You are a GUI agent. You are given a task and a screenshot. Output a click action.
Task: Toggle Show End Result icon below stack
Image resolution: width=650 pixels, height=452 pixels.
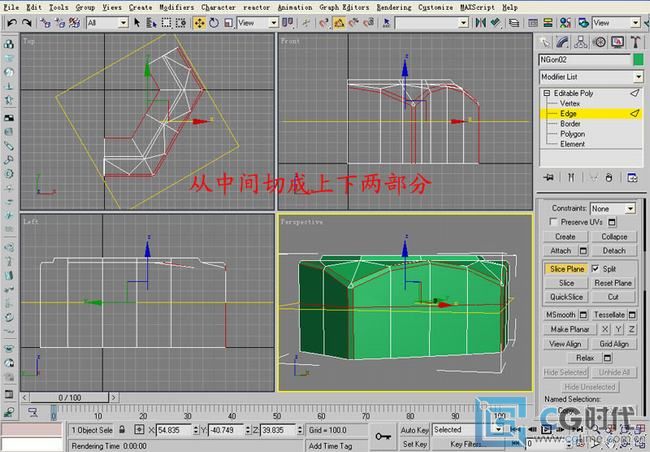point(571,177)
